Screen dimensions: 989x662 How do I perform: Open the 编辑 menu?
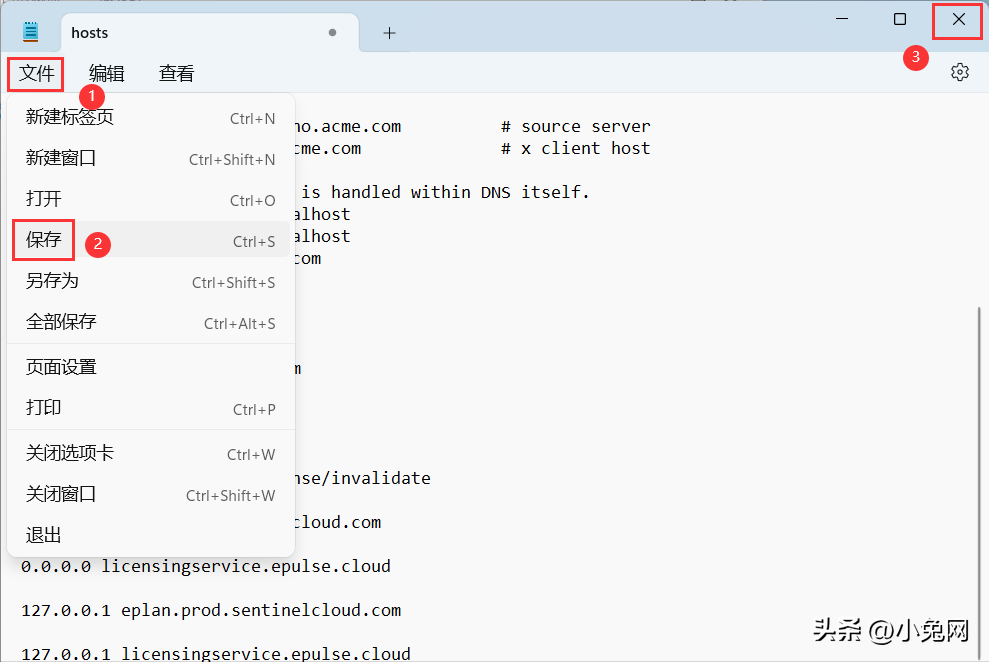coord(106,73)
